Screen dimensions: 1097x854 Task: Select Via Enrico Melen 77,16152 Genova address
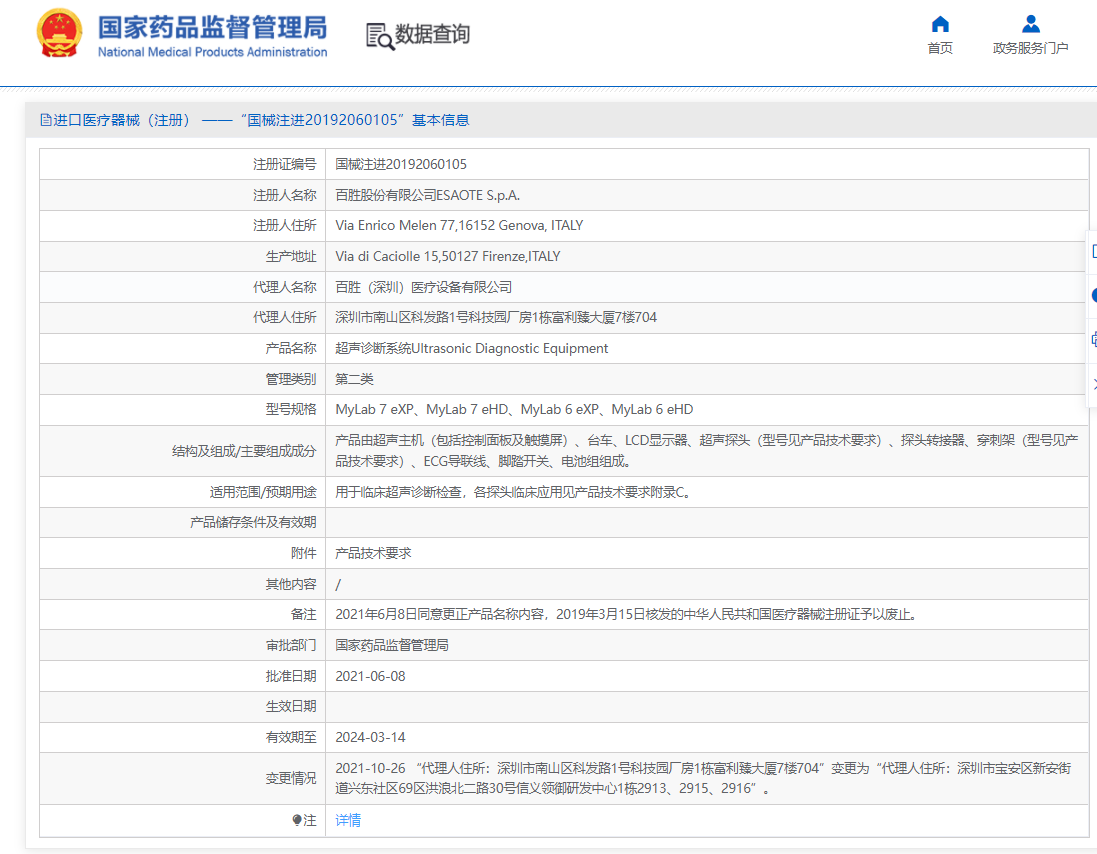click(x=459, y=225)
